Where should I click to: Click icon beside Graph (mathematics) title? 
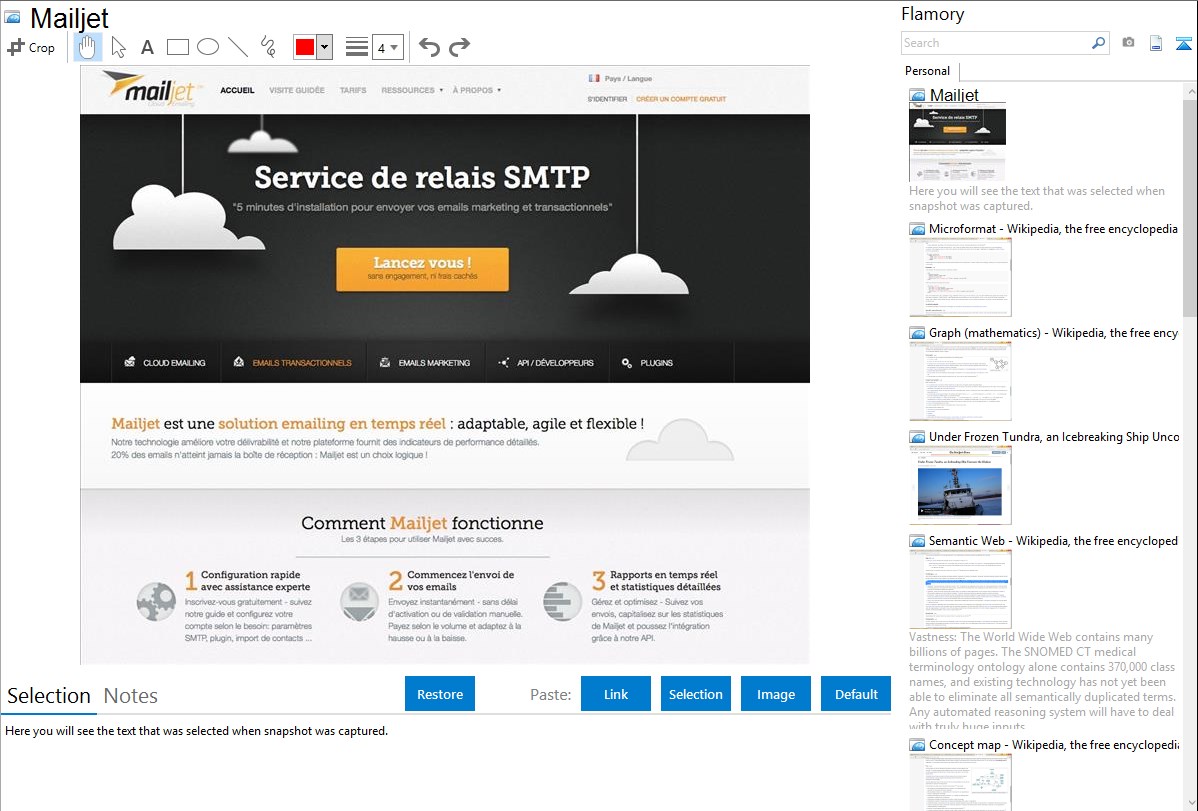pos(918,333)
